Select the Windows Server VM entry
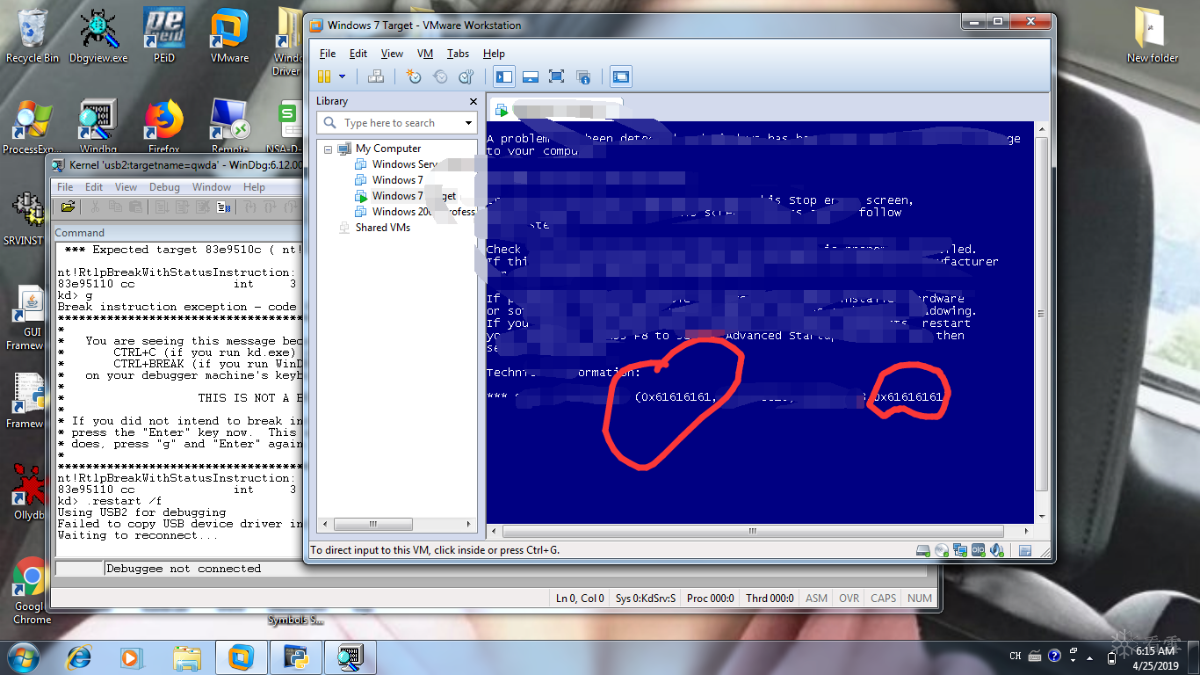This screenshot has height=675, width=1200. (x=404, y=164)
